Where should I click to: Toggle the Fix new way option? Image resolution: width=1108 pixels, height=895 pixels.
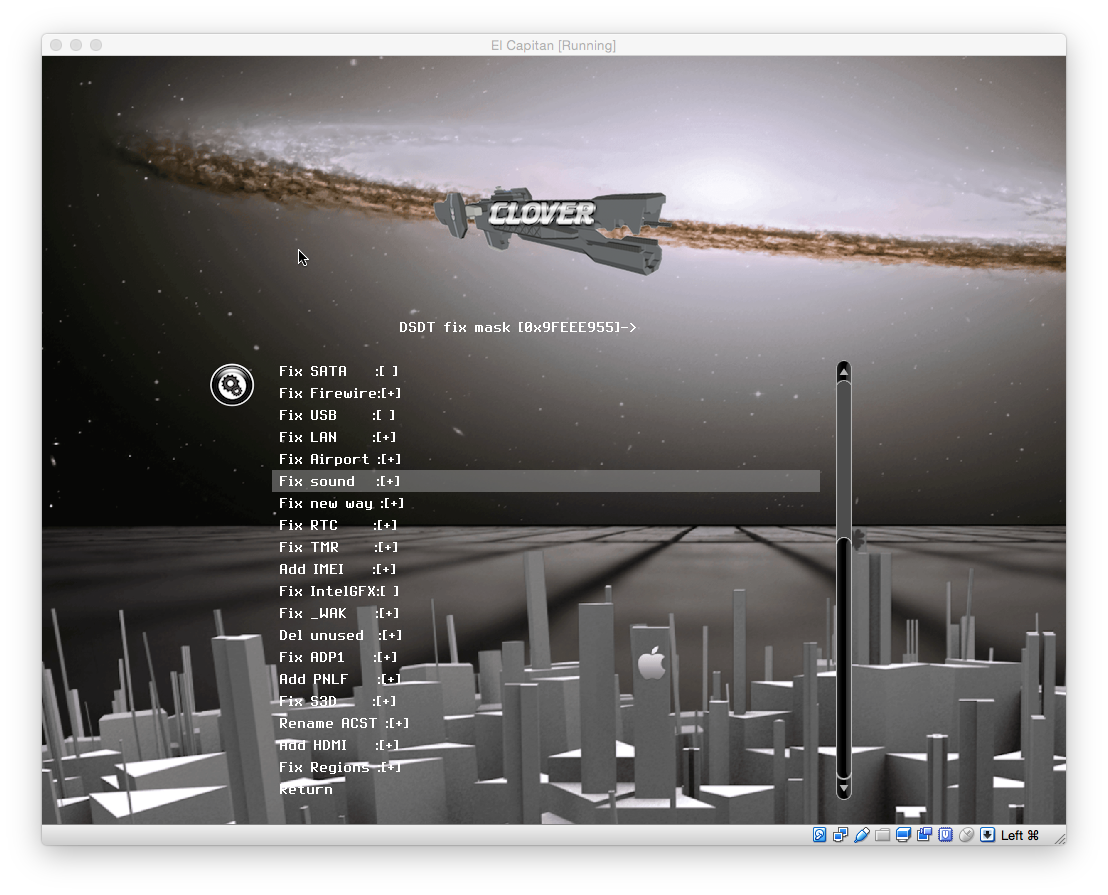546,503
